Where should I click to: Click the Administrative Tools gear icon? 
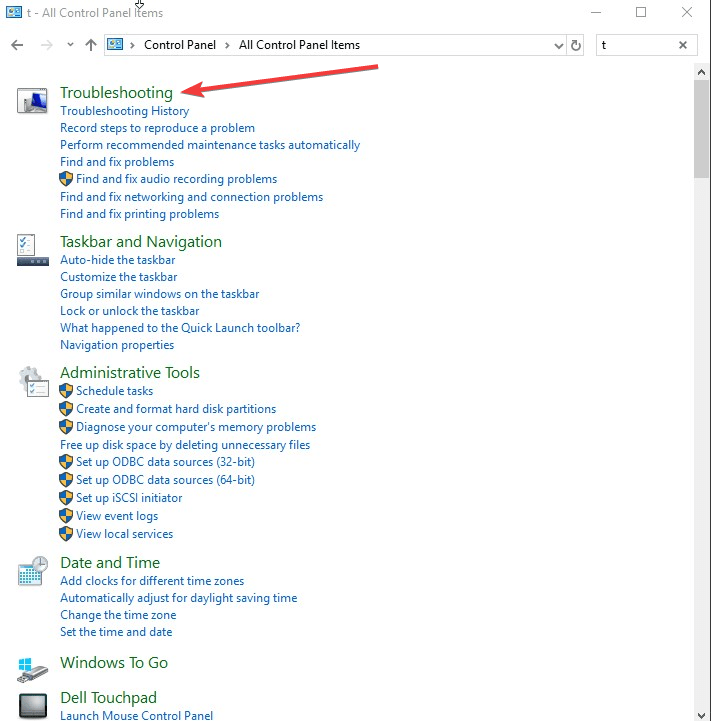33,381
